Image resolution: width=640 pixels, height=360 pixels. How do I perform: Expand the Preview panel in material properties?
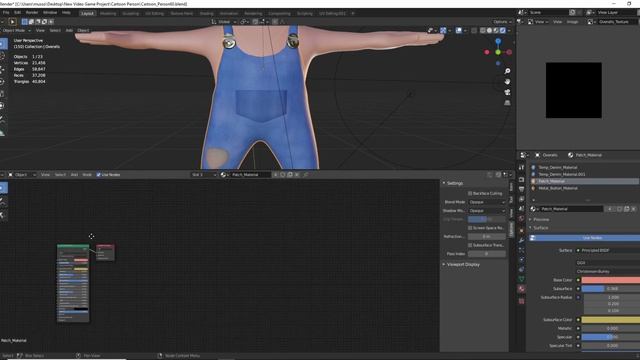click(x=541, y=220)
